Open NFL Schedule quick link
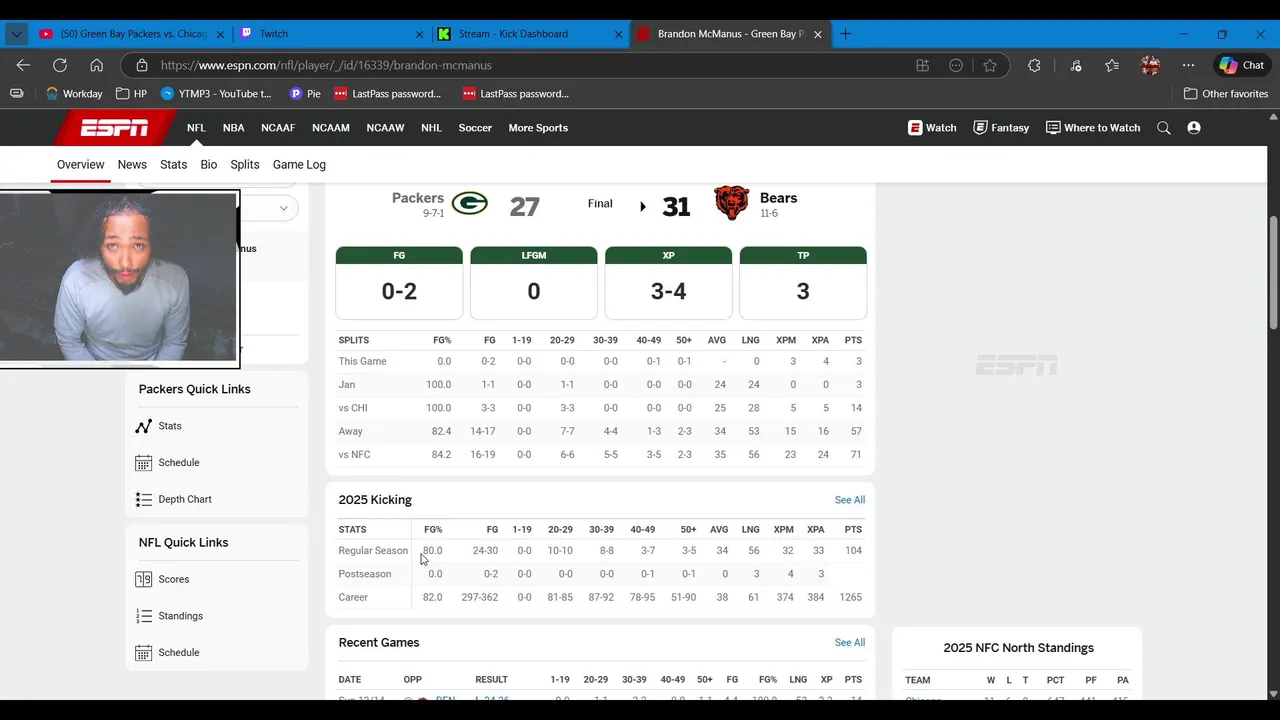The width and height of the screenshot is (1280, 720). (179, 653)
